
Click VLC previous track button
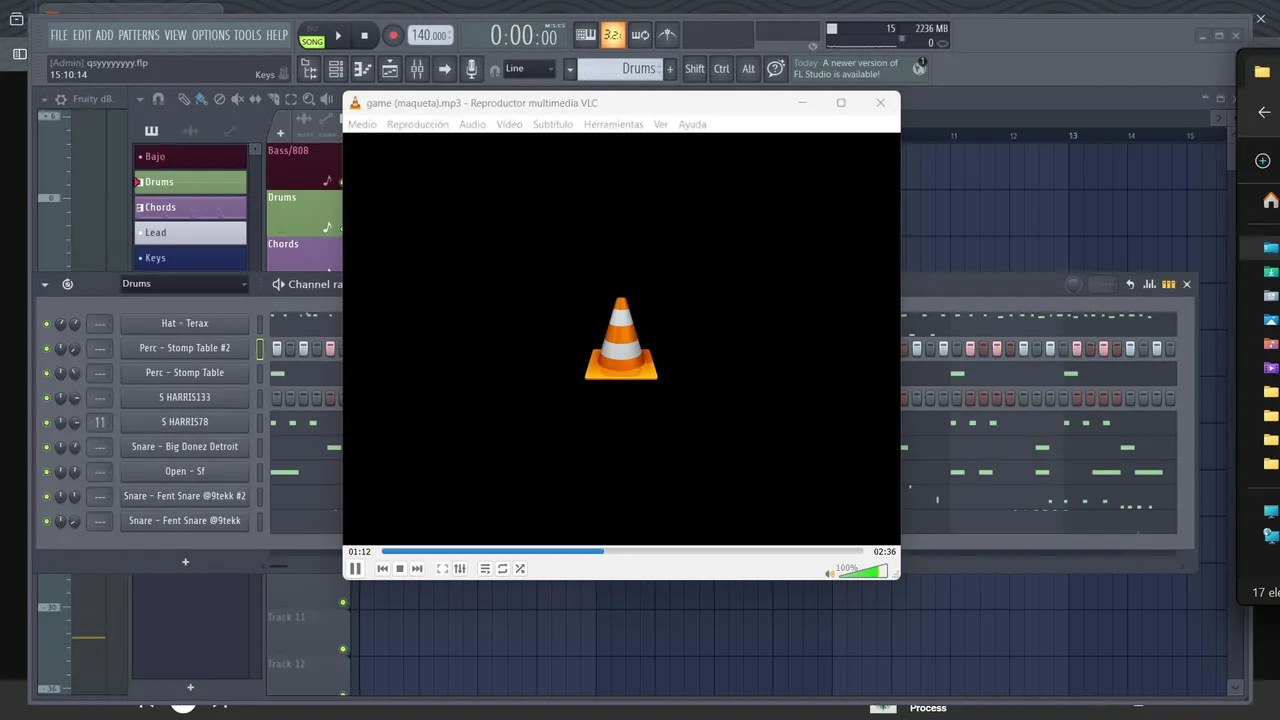click(382, 569)
